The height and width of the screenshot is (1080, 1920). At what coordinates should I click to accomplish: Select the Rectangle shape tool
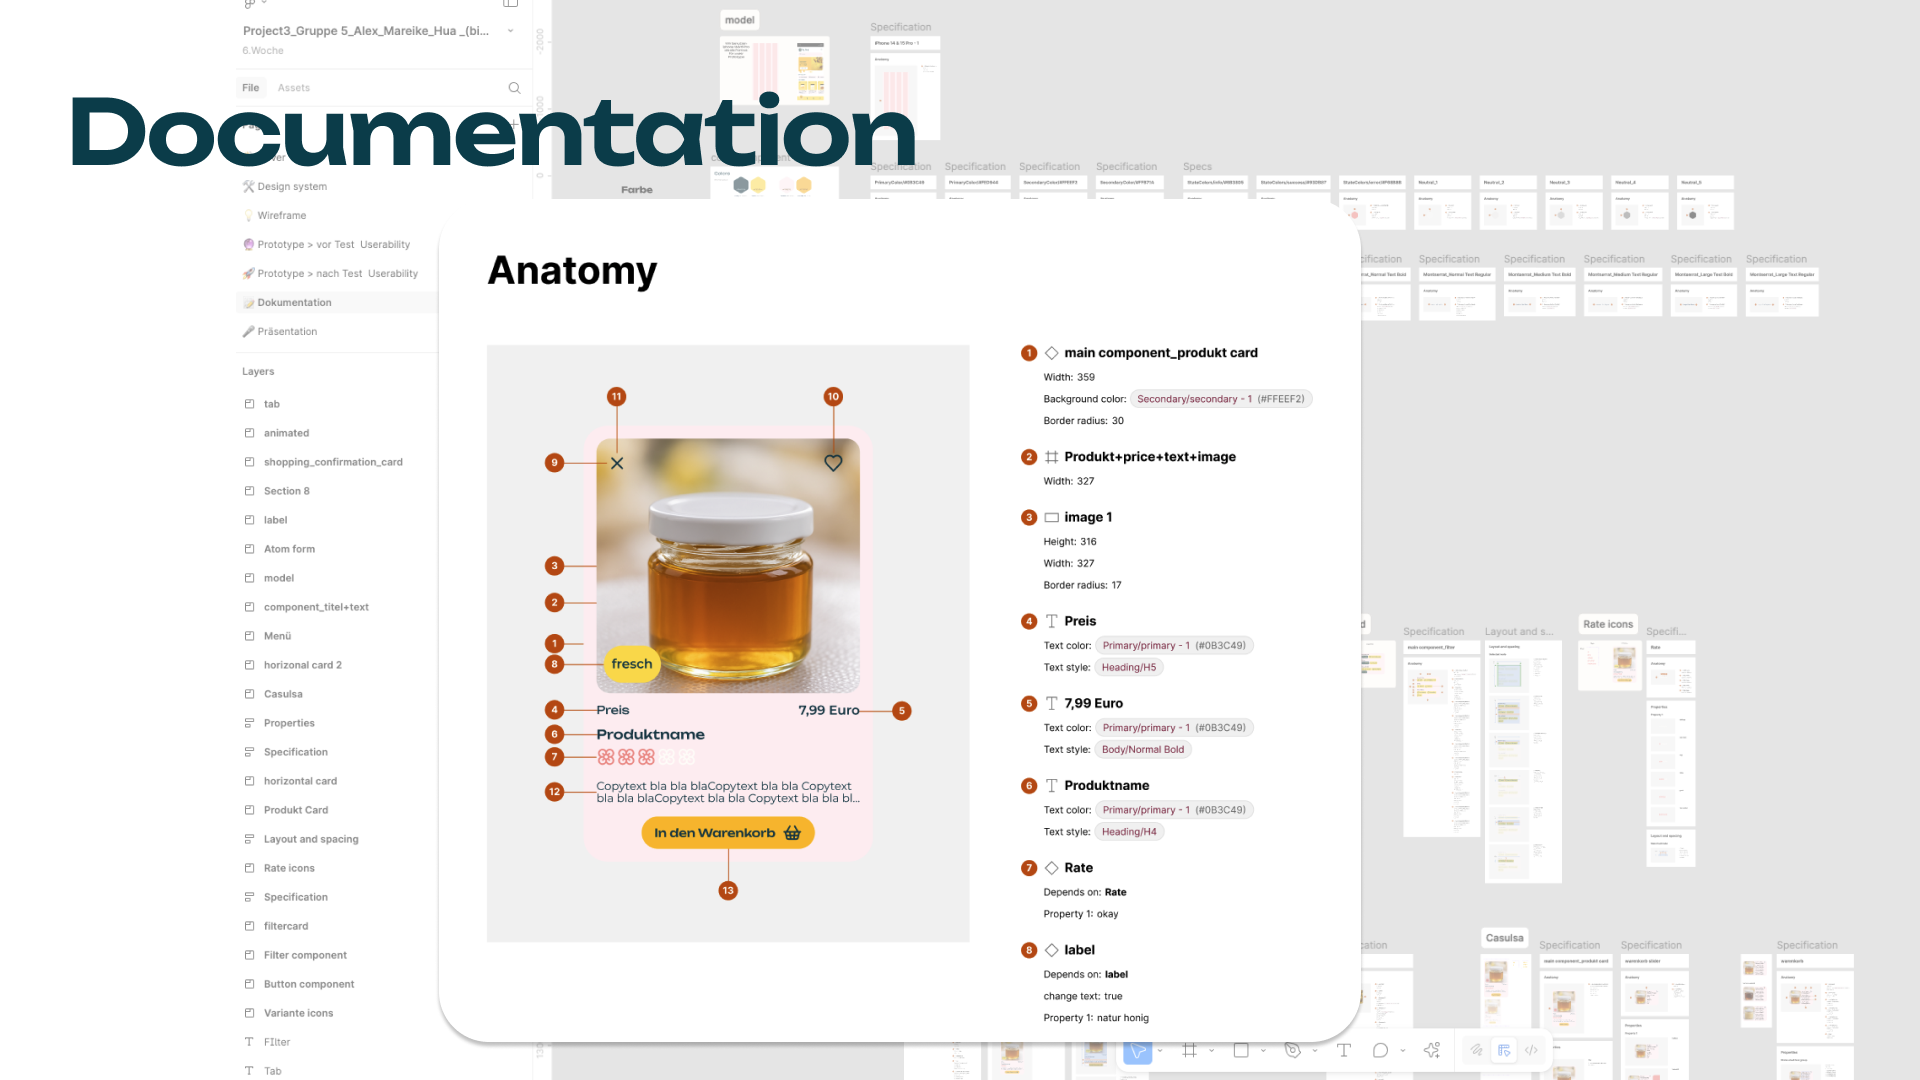click(1241, 1051)
